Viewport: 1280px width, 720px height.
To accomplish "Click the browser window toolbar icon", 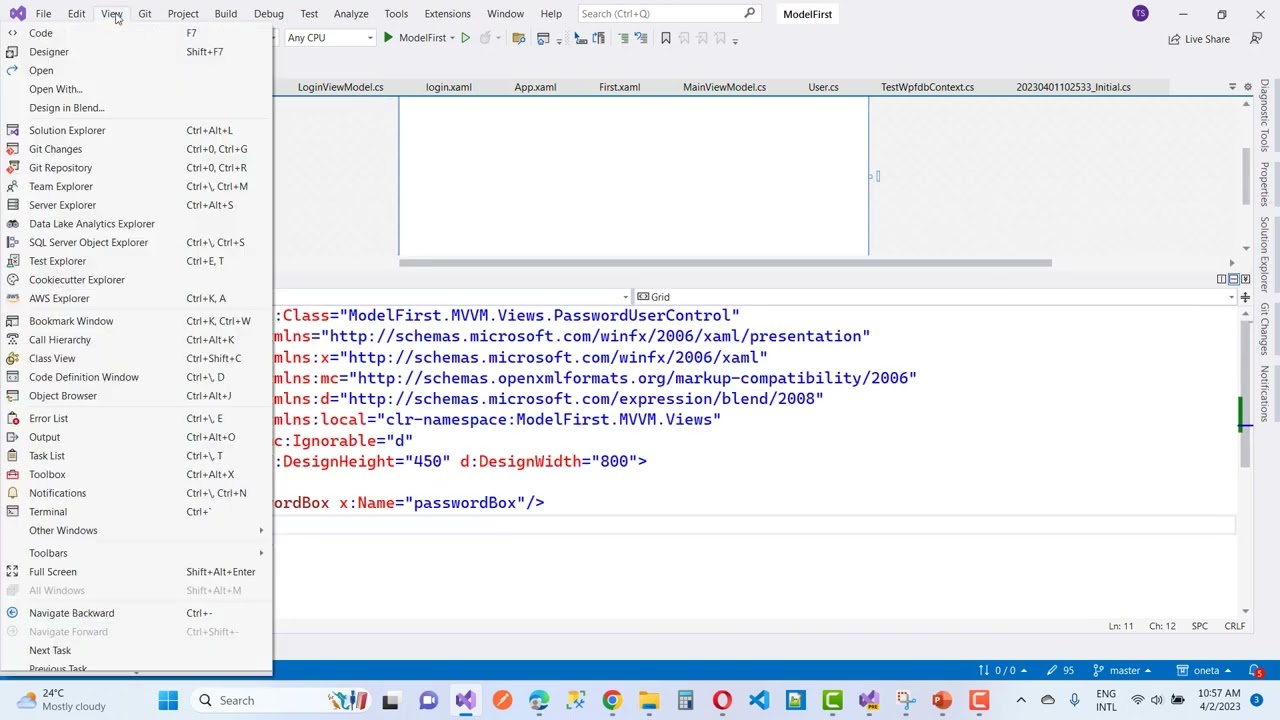I will (x=543, y=38).
